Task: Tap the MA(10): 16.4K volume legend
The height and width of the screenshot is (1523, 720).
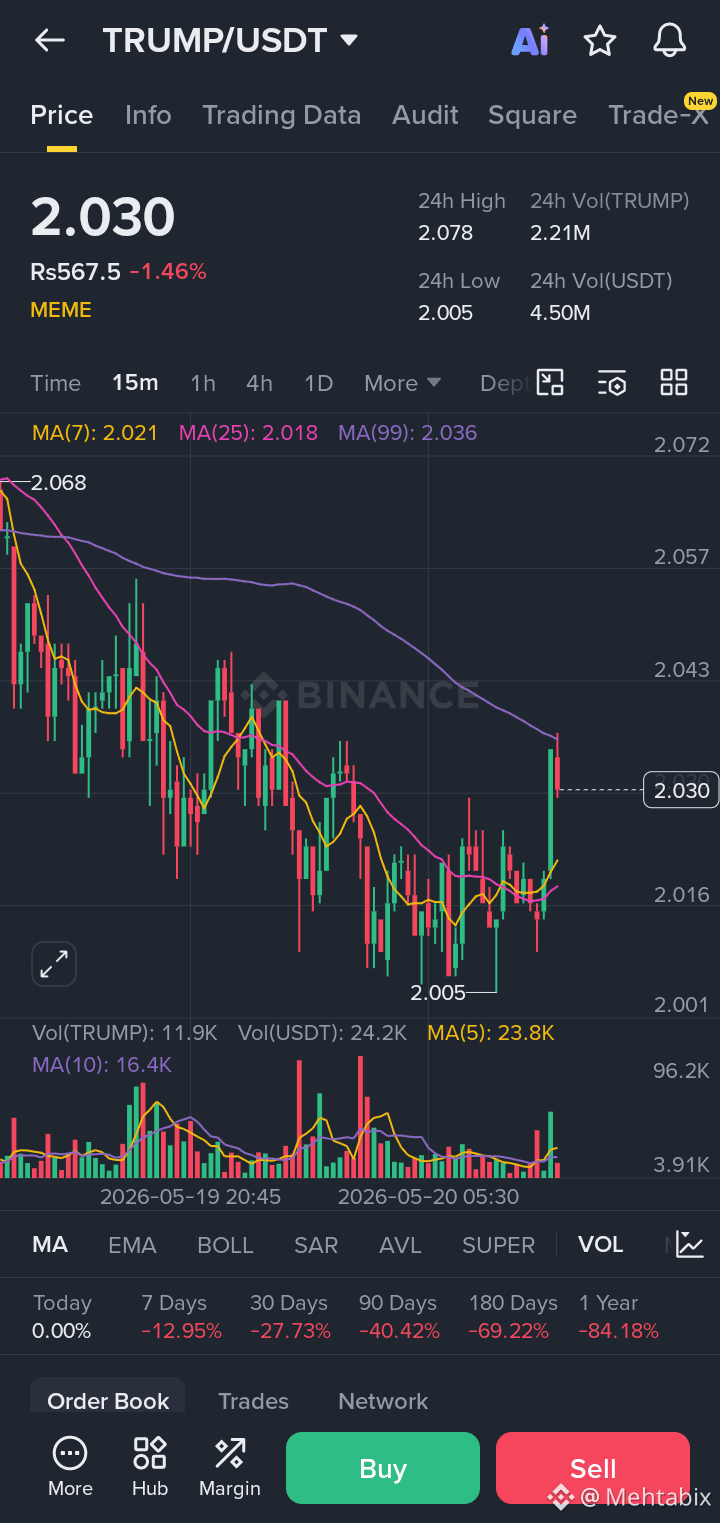Action: click(x=102, y=1065)
